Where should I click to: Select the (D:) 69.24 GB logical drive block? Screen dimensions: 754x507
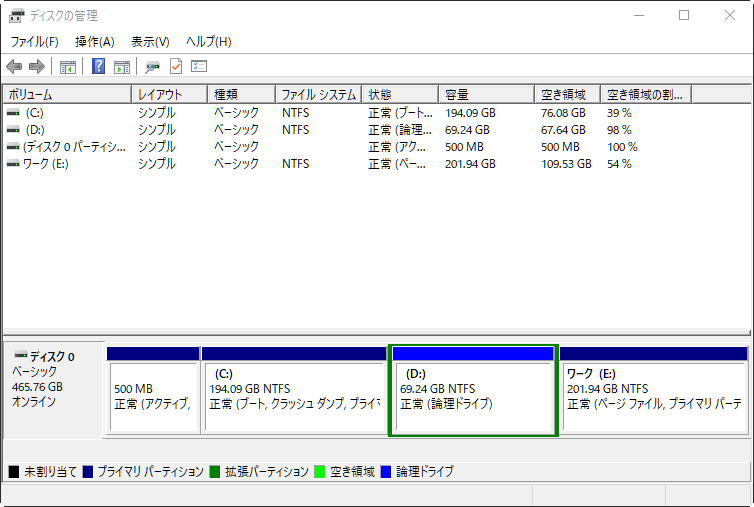click(x=473, y=391)
